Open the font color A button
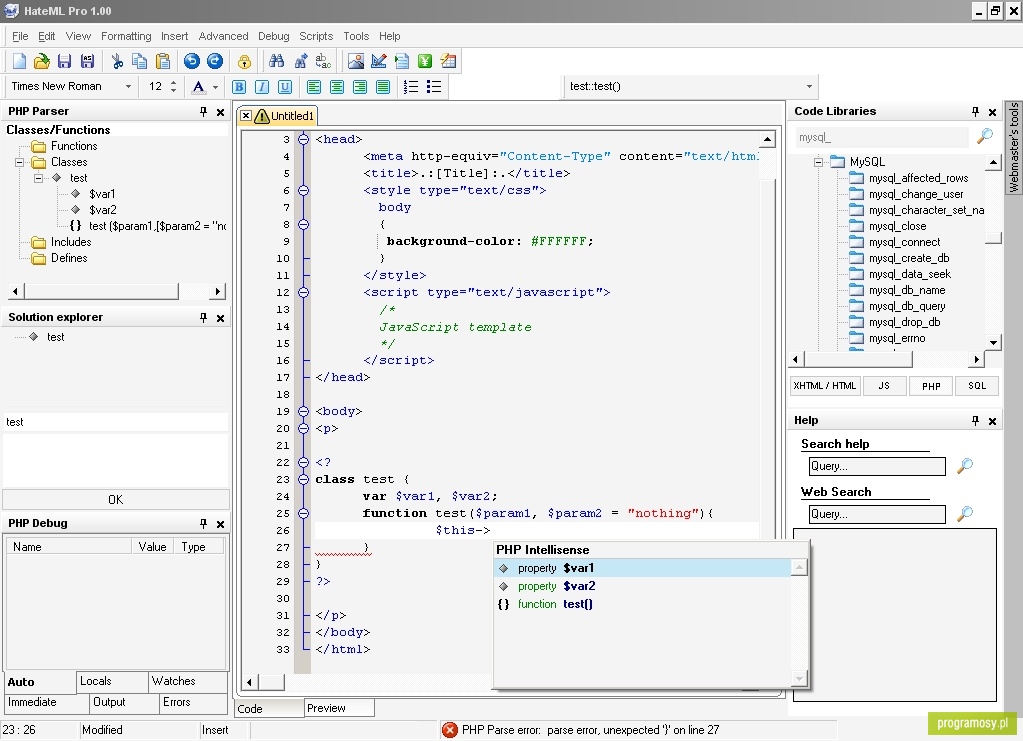Viewport: 1023px width, 741px height. tap(198, 87)
